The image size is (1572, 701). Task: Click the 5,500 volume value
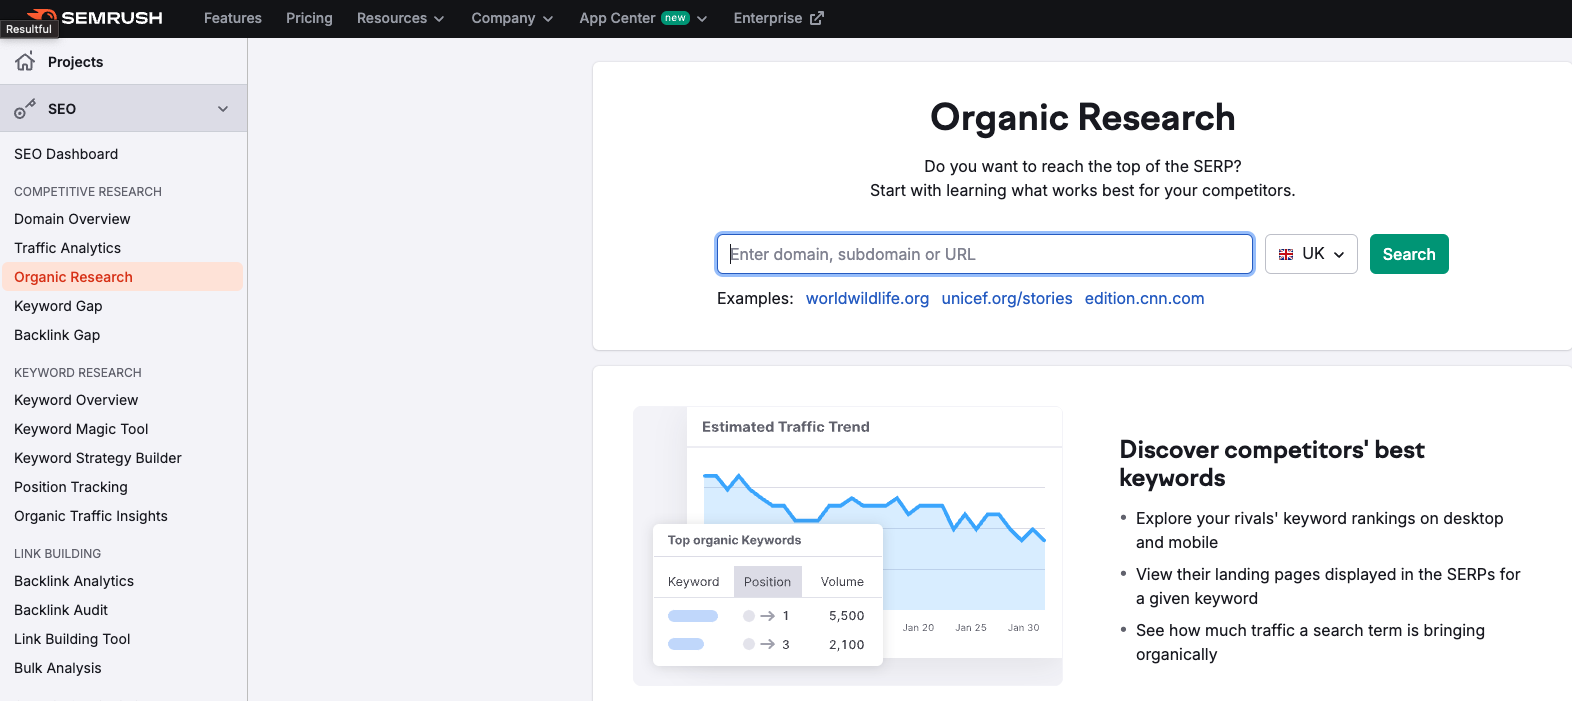pos(846,616)
